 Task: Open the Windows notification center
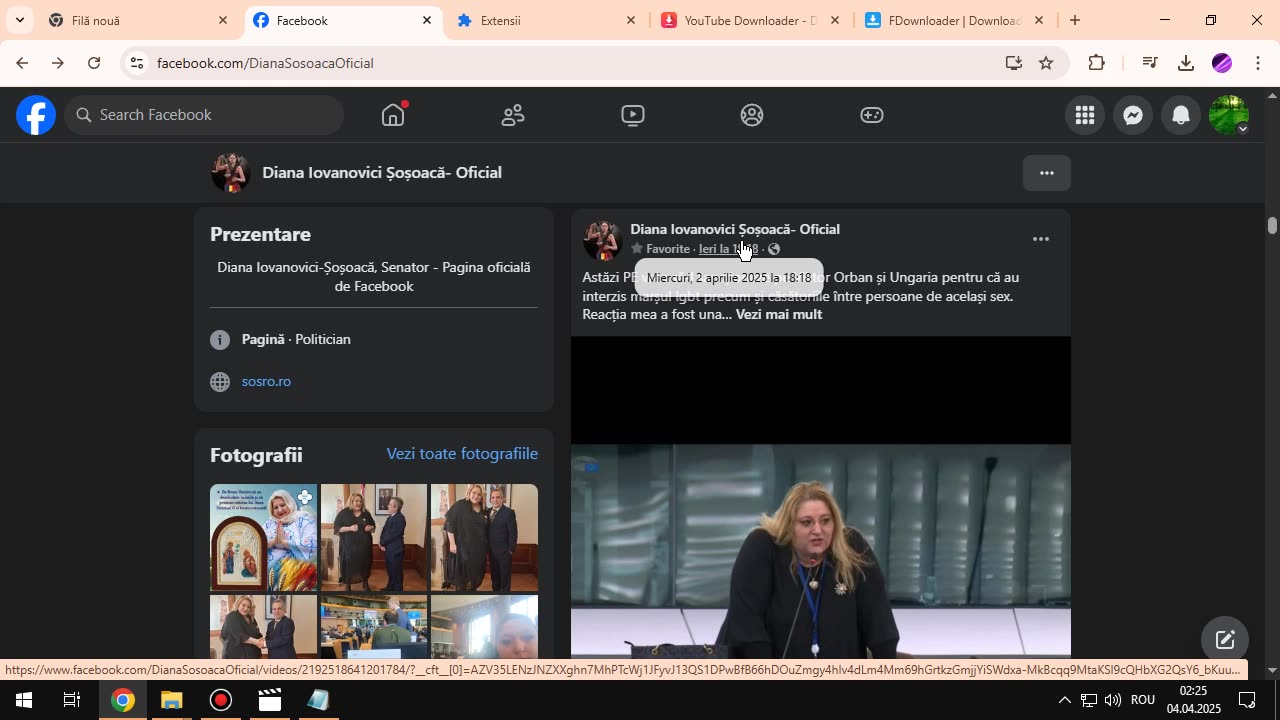coord(1247,700)
